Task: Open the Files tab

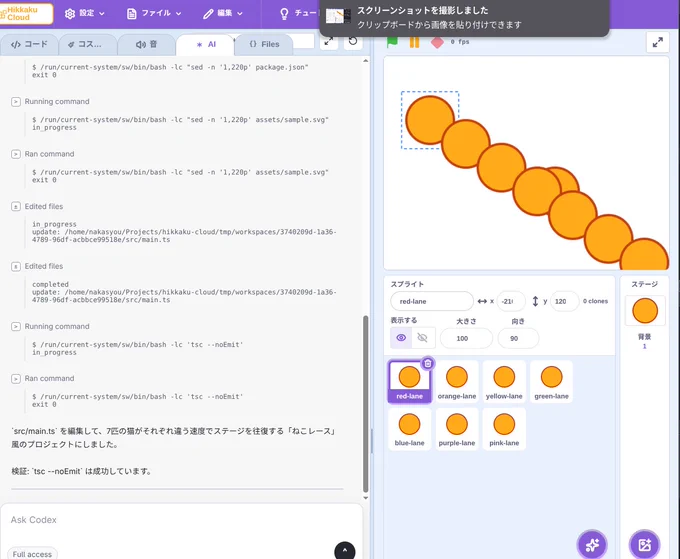Action: pyautogui.click(x=264, y=44)
